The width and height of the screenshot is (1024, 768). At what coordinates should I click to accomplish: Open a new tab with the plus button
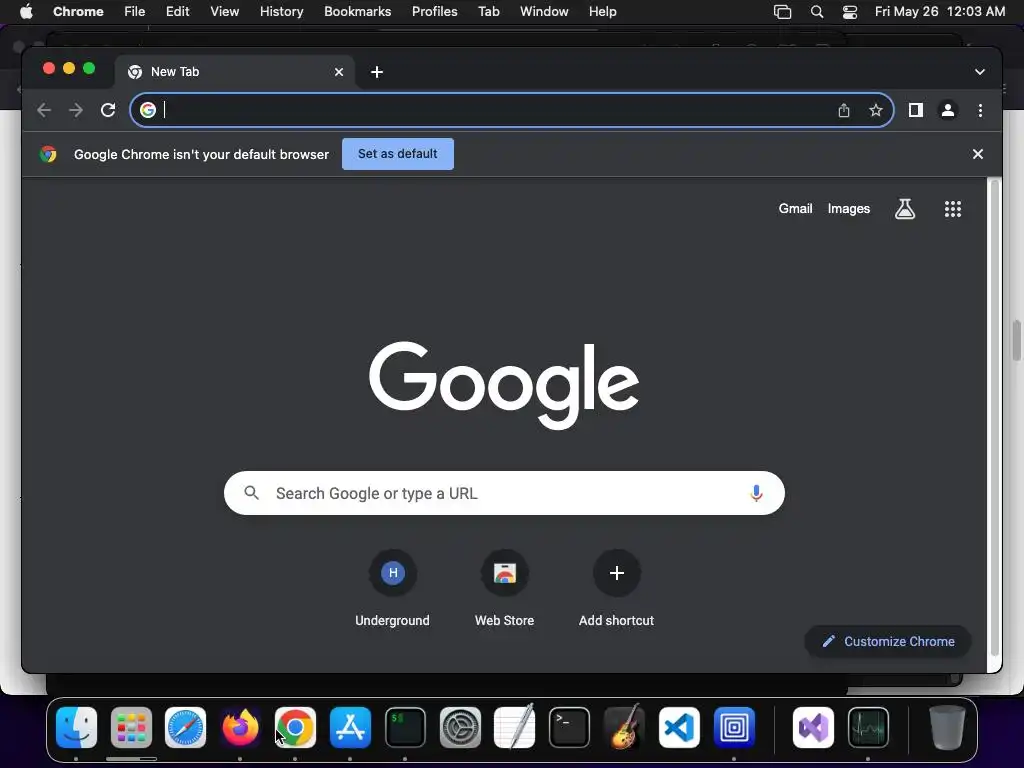377,72
